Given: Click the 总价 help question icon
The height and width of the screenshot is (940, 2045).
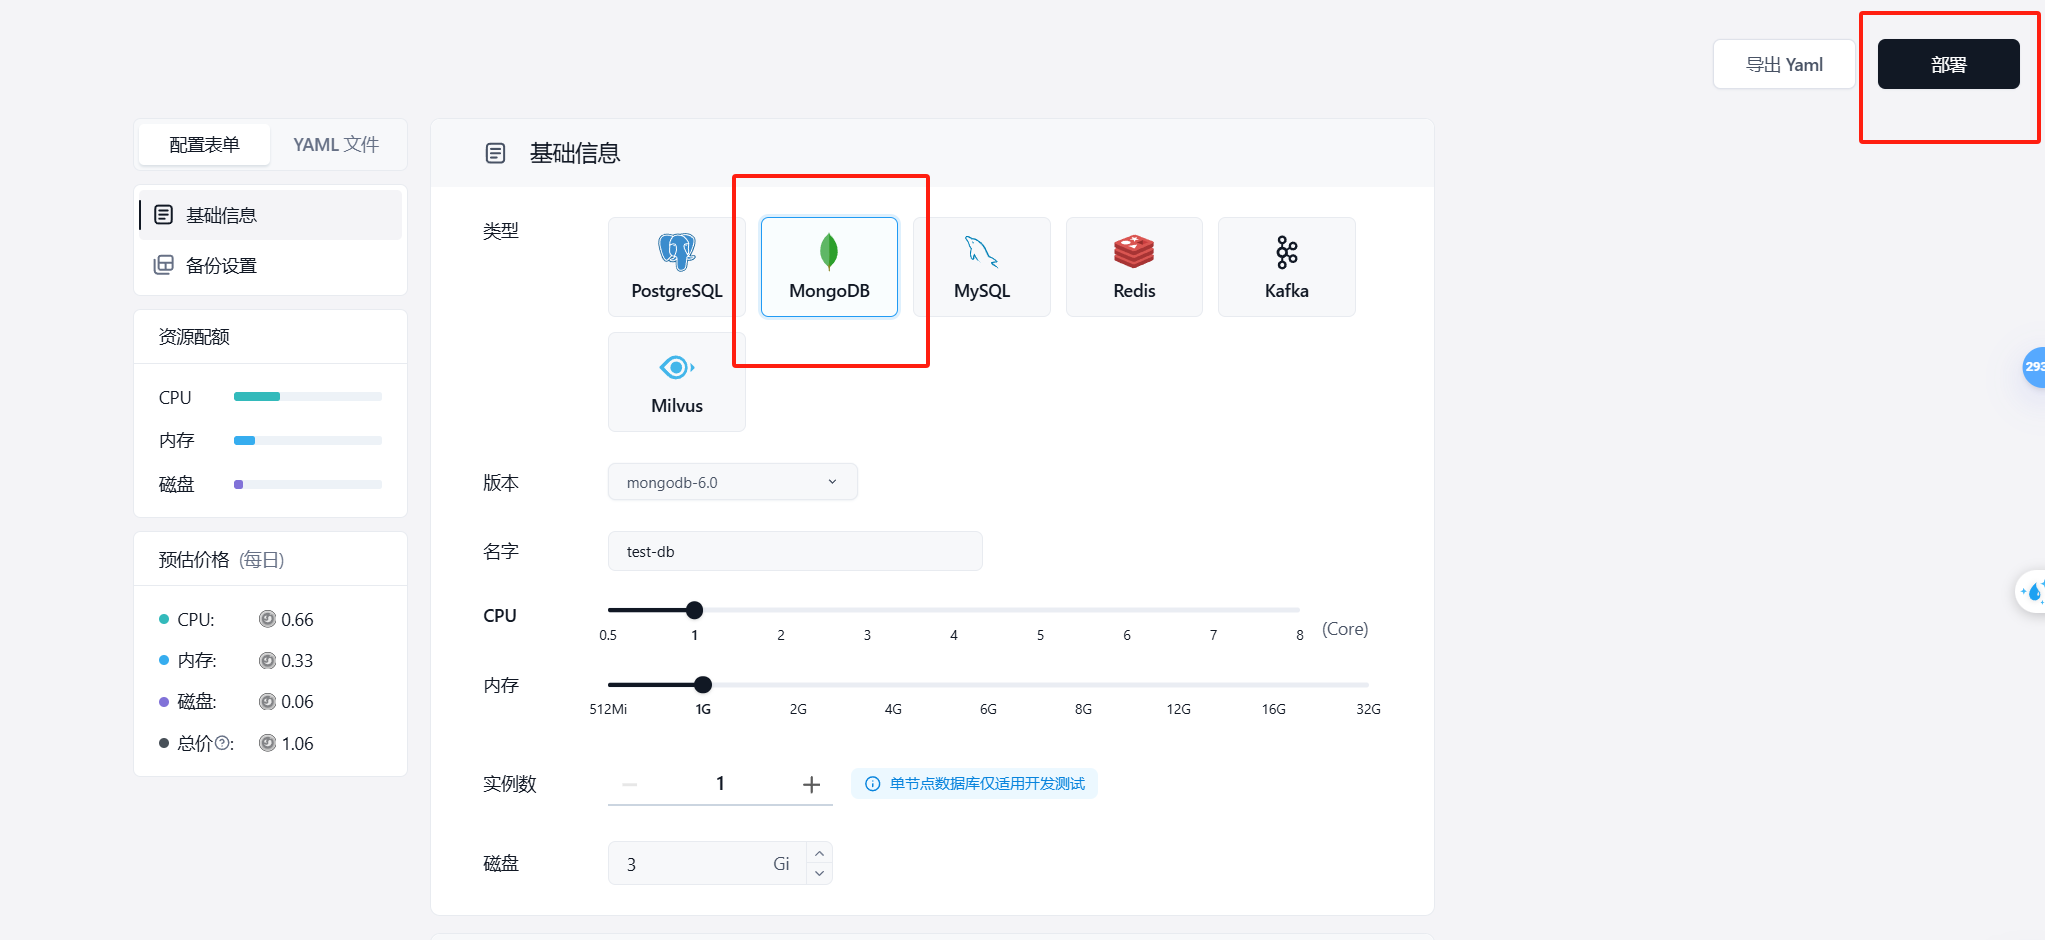Looking at the screenshot, I should pyautogui.click(x=223, y=743).
